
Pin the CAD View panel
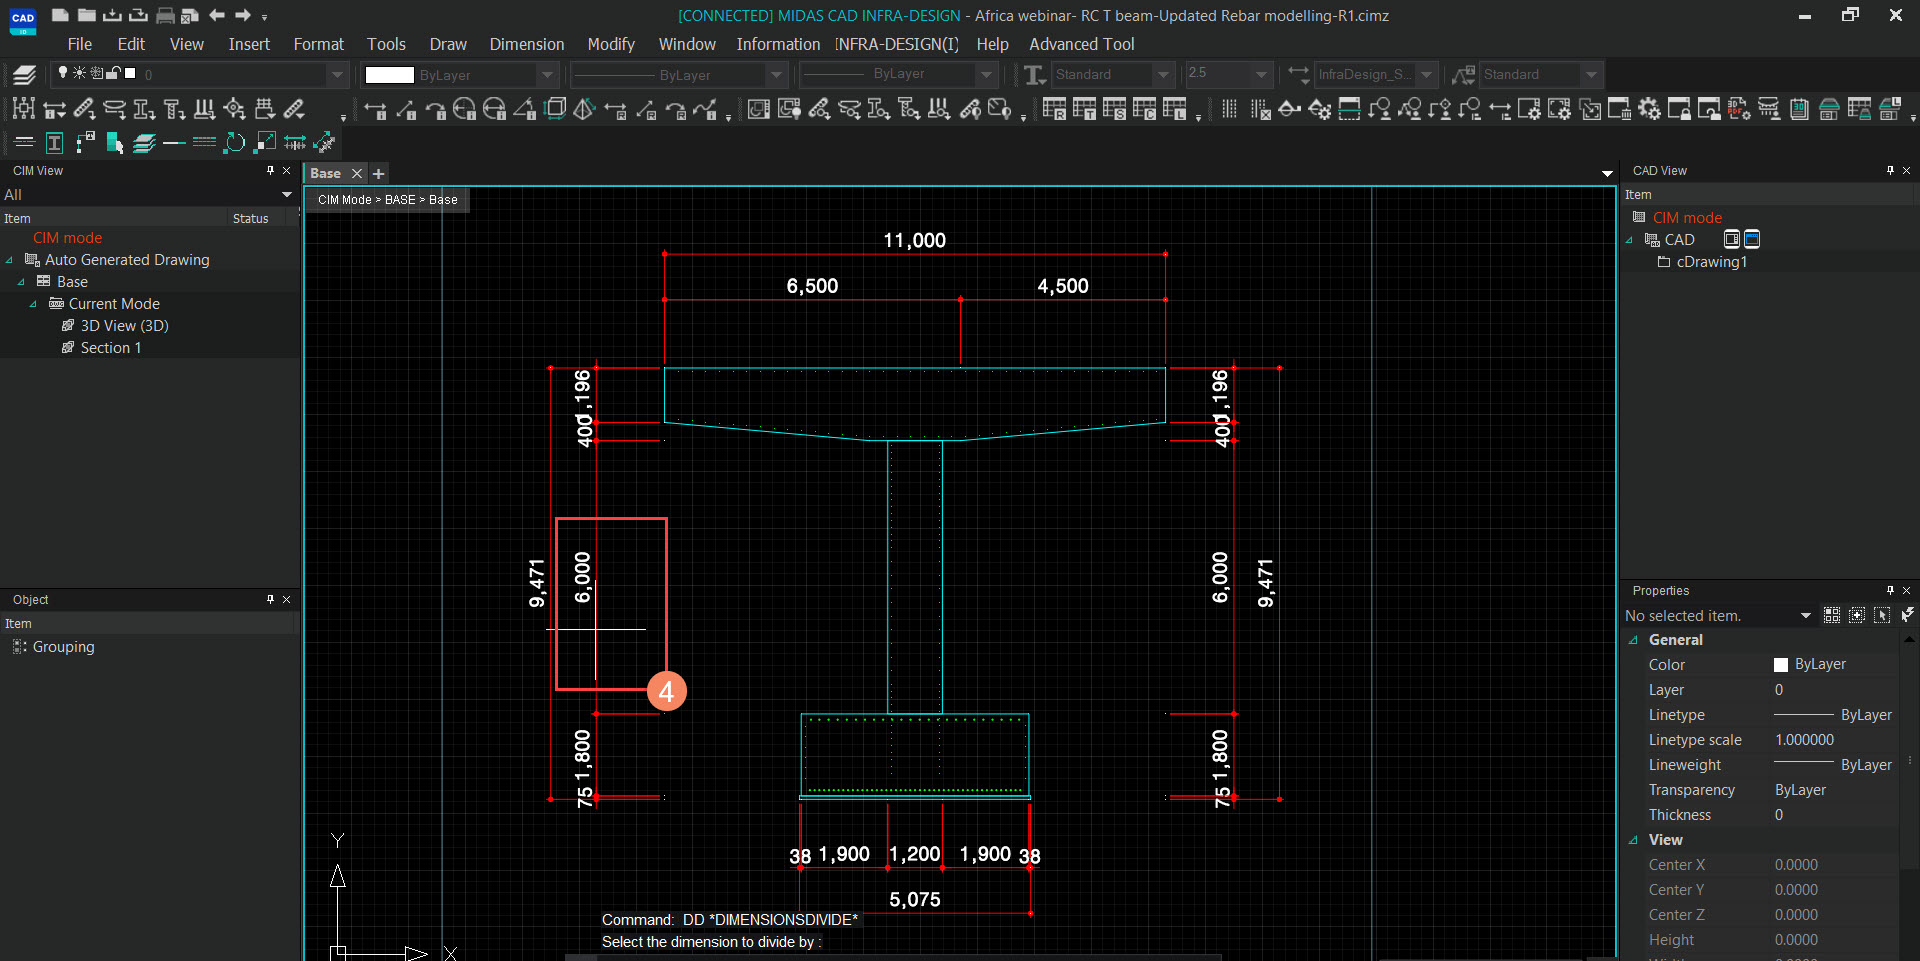tap(1890, 171)
